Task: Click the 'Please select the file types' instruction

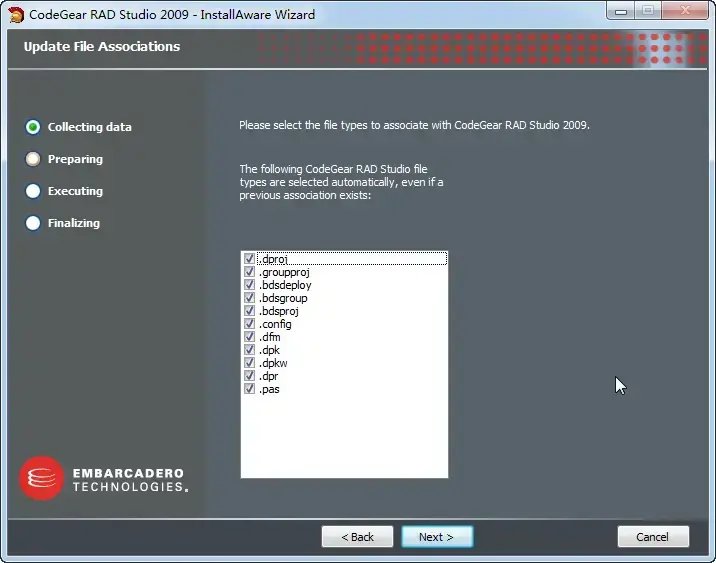Action: (x=414, y=125)
